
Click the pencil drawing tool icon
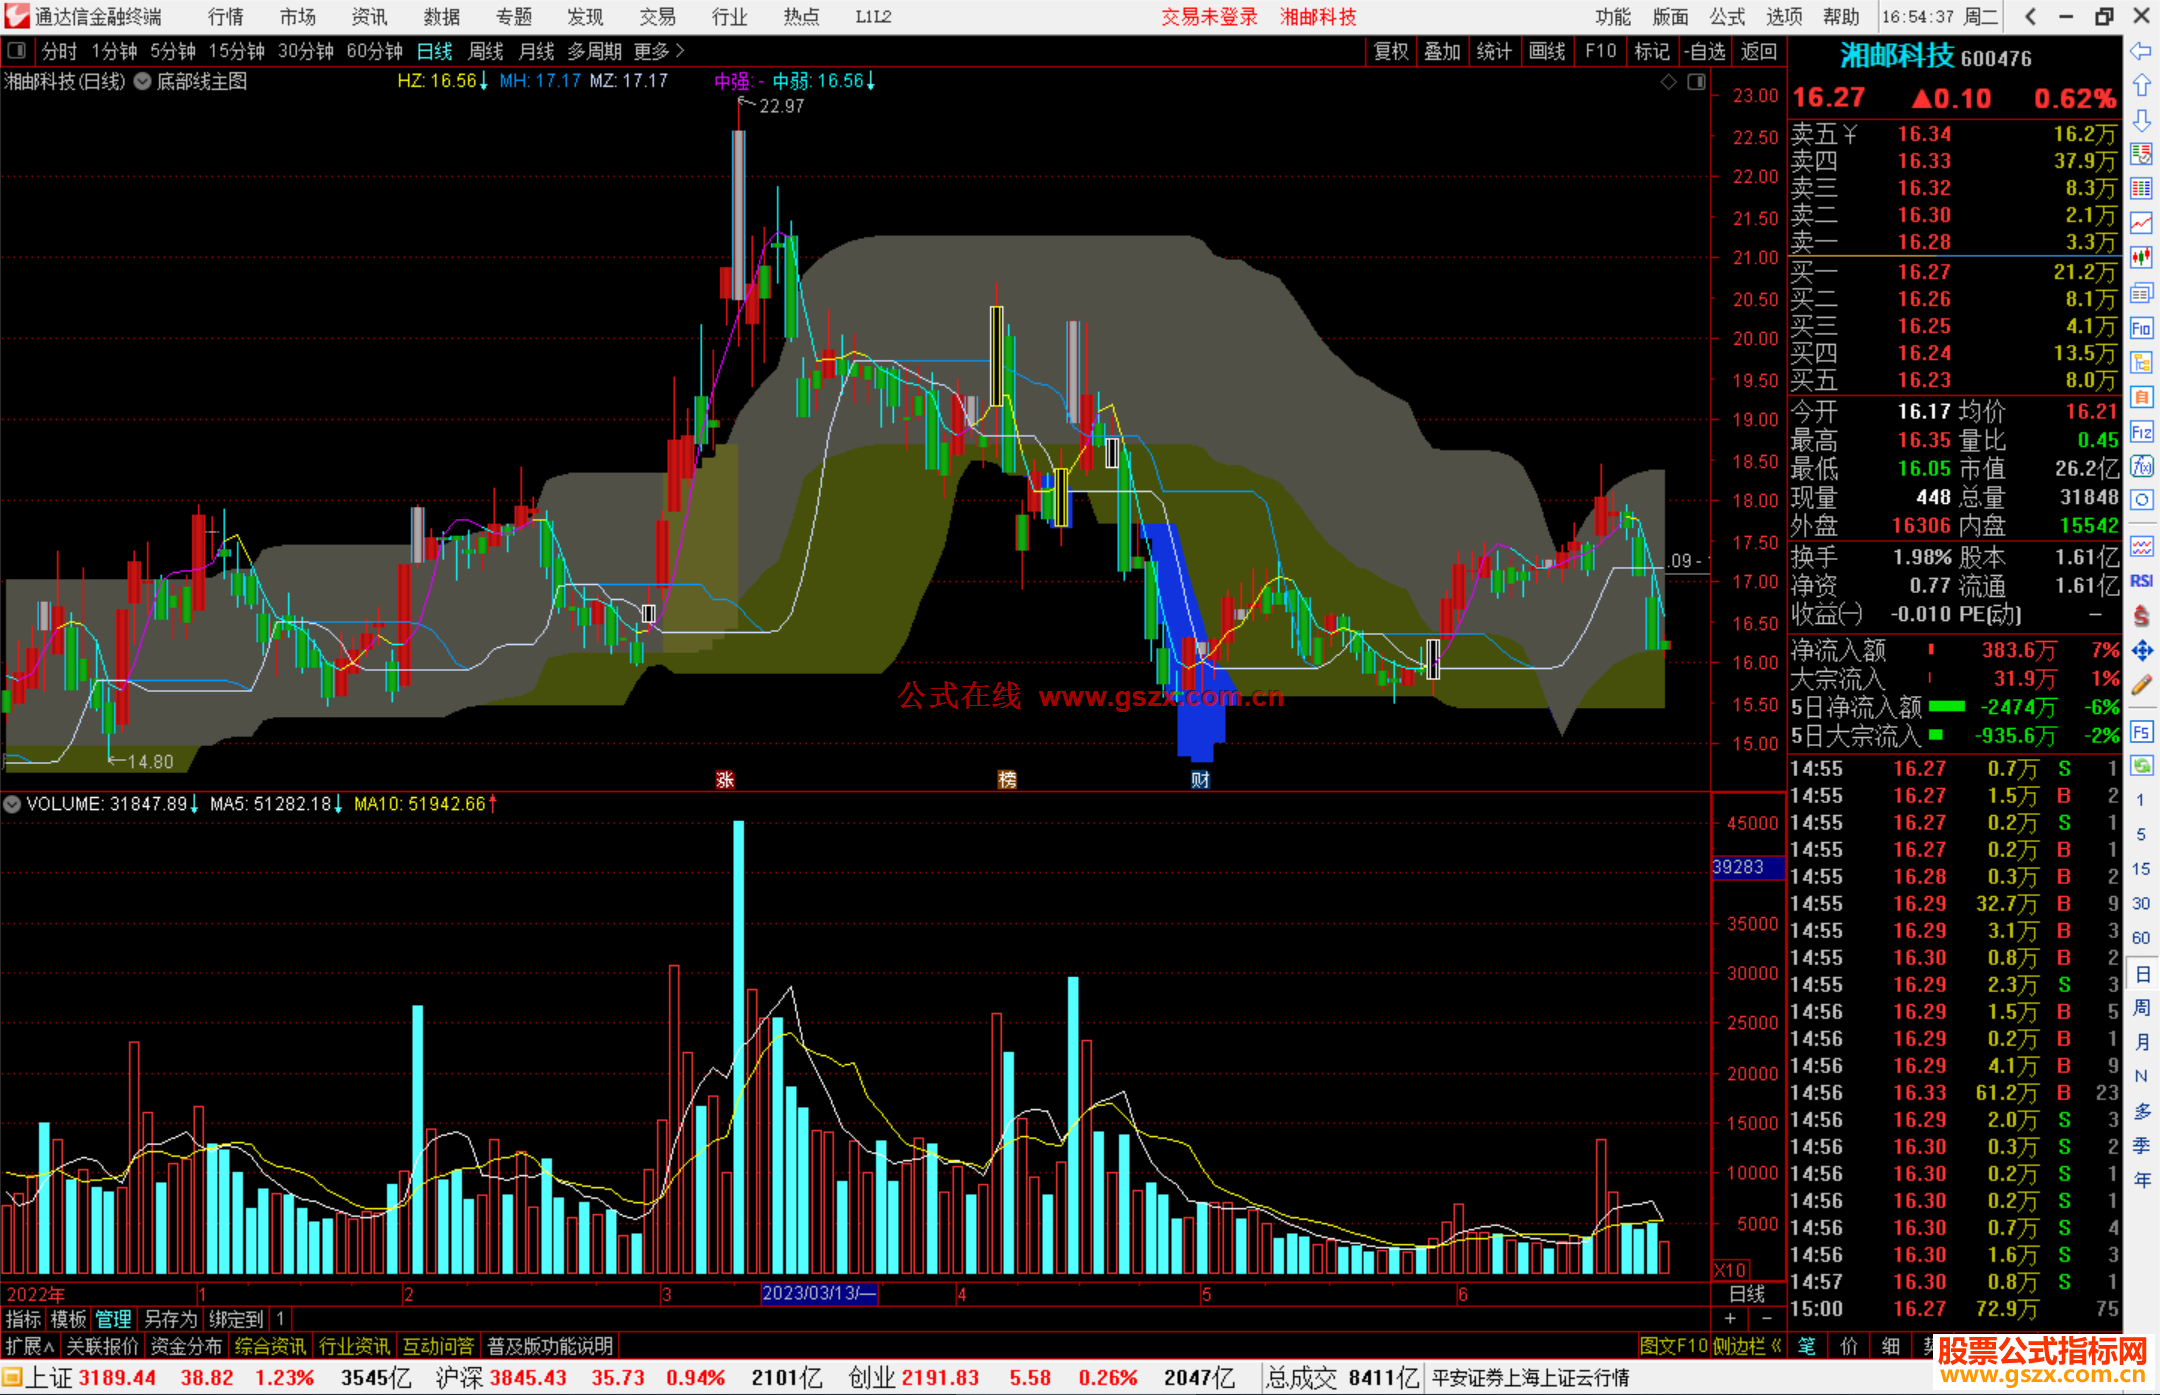point(2141,686)
